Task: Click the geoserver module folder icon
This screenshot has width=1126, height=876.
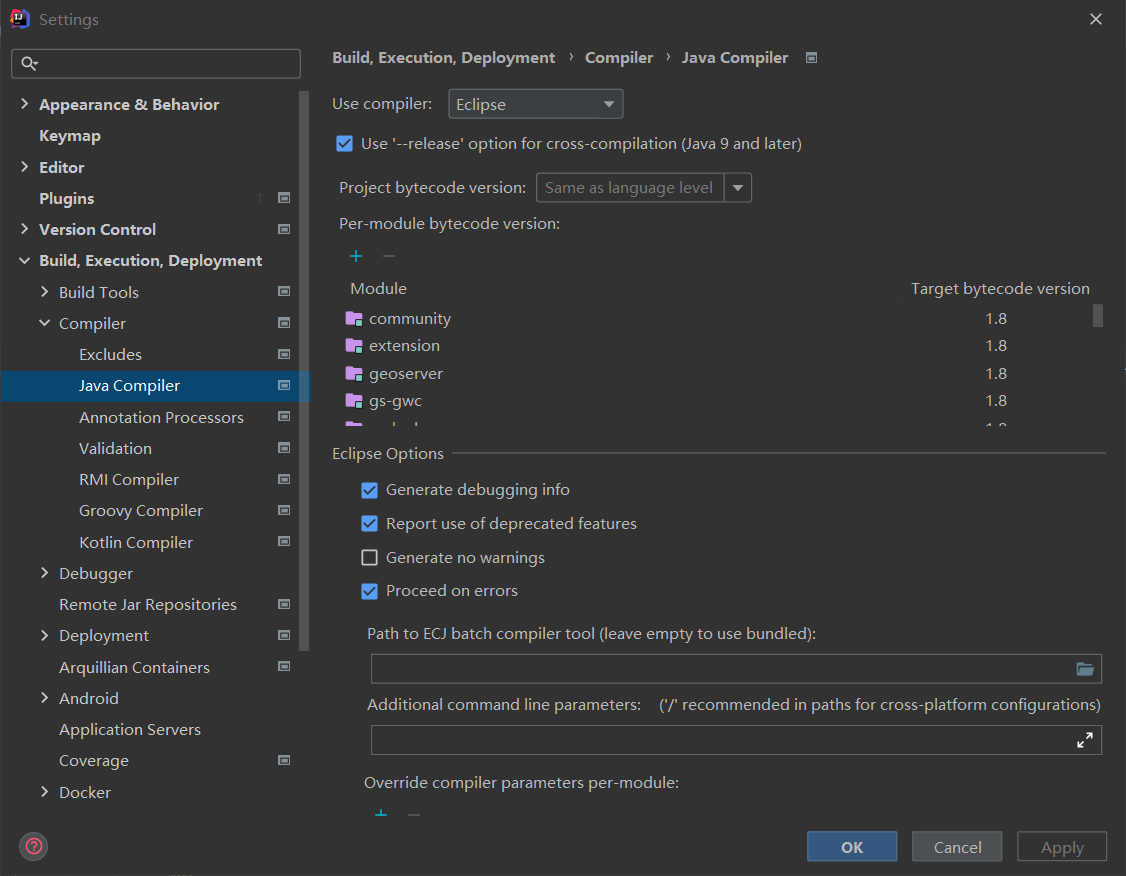Action: click(x=354, y=373)
